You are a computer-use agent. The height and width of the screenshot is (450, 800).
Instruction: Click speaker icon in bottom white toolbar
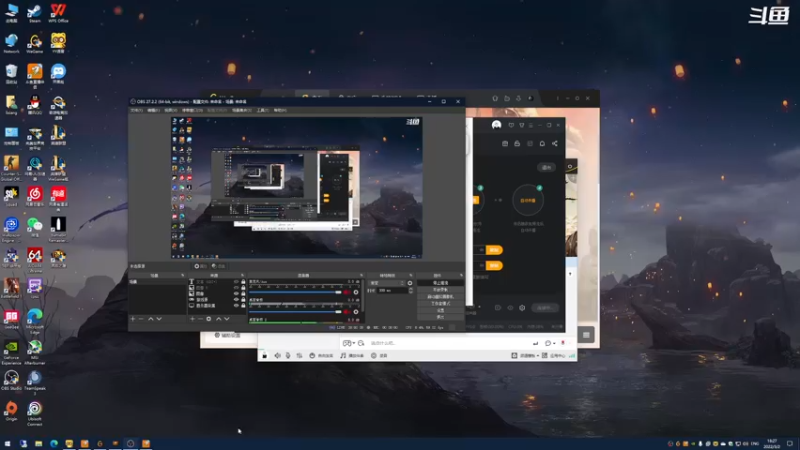pyautogui.click(x=277, y=355)
